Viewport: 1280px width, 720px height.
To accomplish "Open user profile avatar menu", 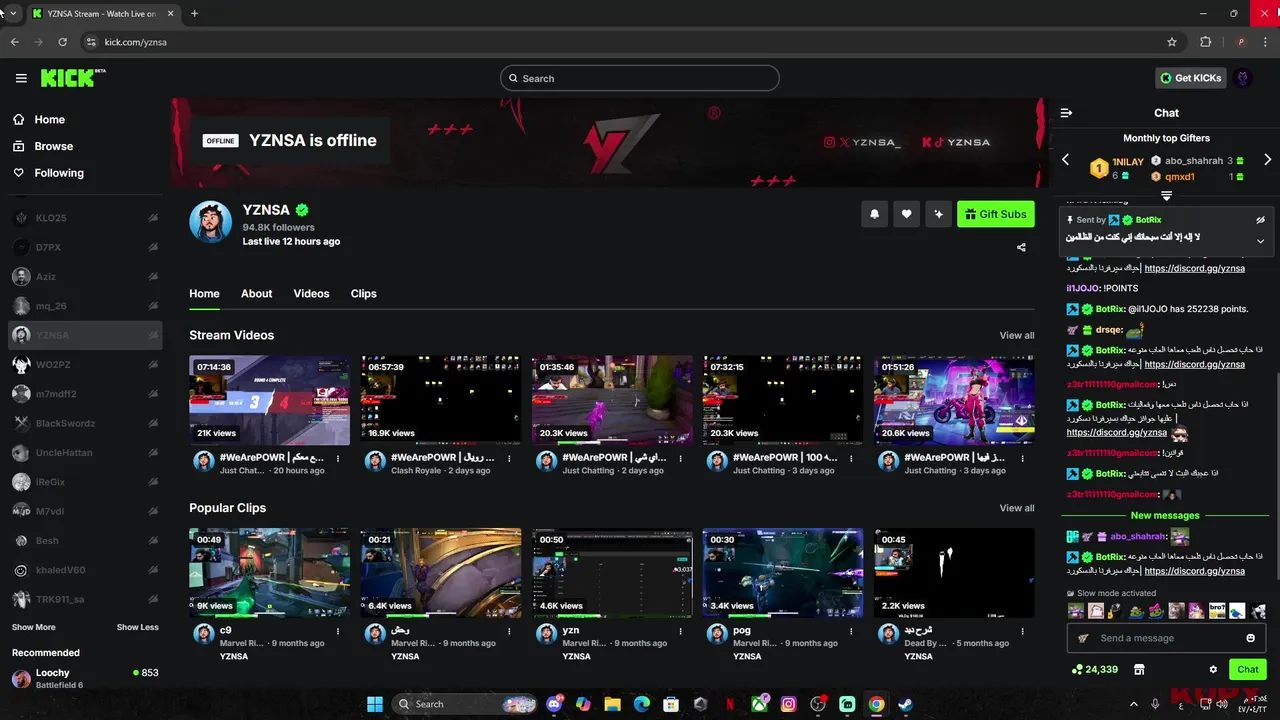I will 1243,78.
